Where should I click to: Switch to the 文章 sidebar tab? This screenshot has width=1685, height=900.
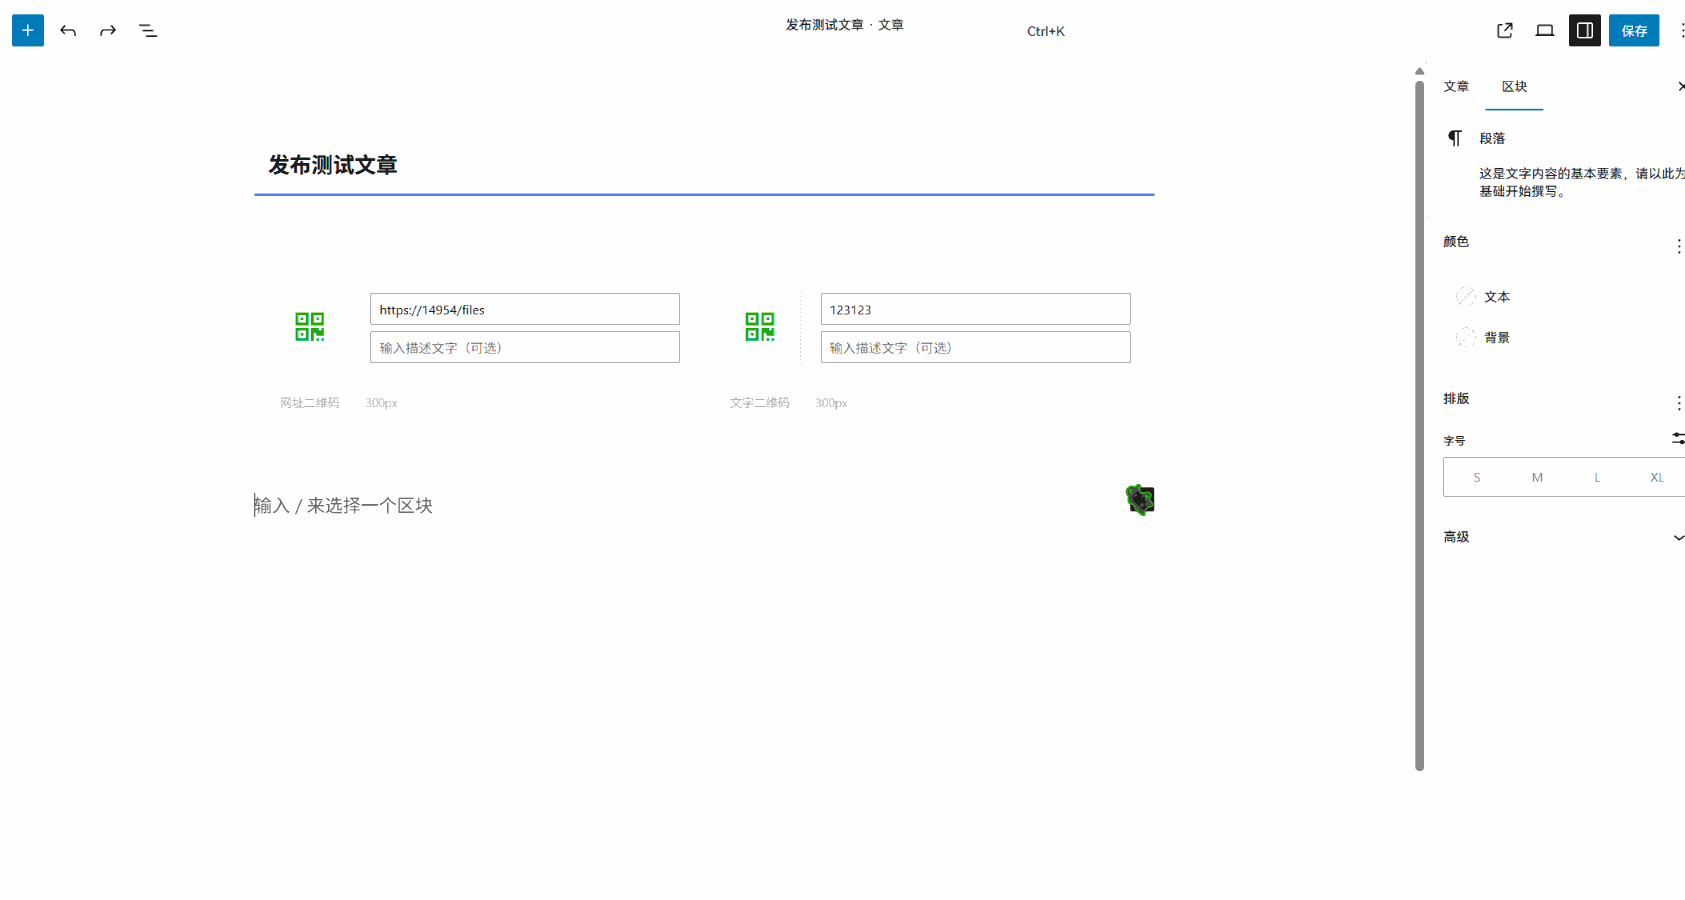pyautogui.click(x=1456, y=87)
